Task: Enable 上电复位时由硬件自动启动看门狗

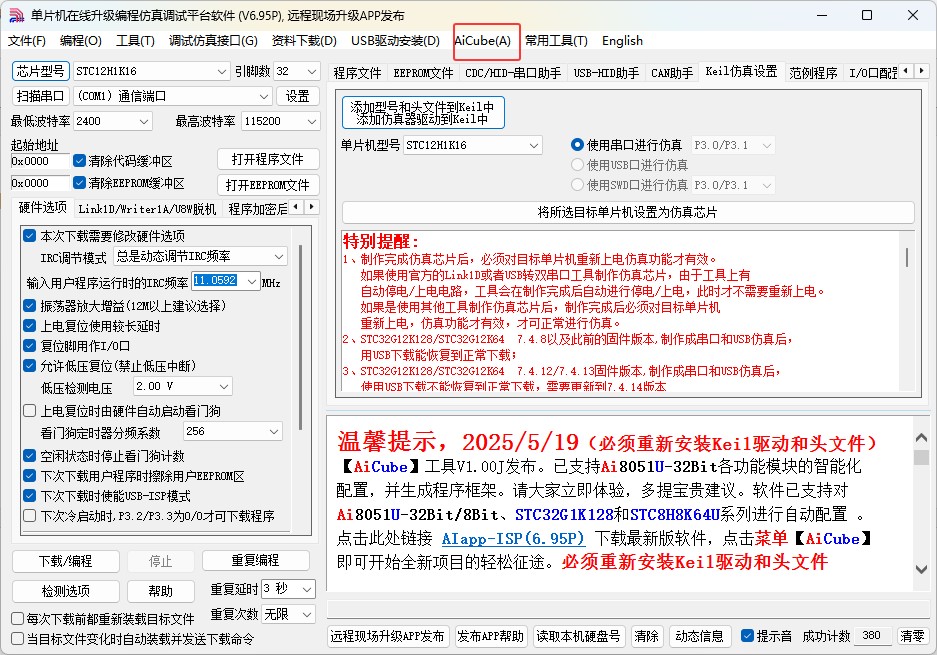Action: click(29, 411)
